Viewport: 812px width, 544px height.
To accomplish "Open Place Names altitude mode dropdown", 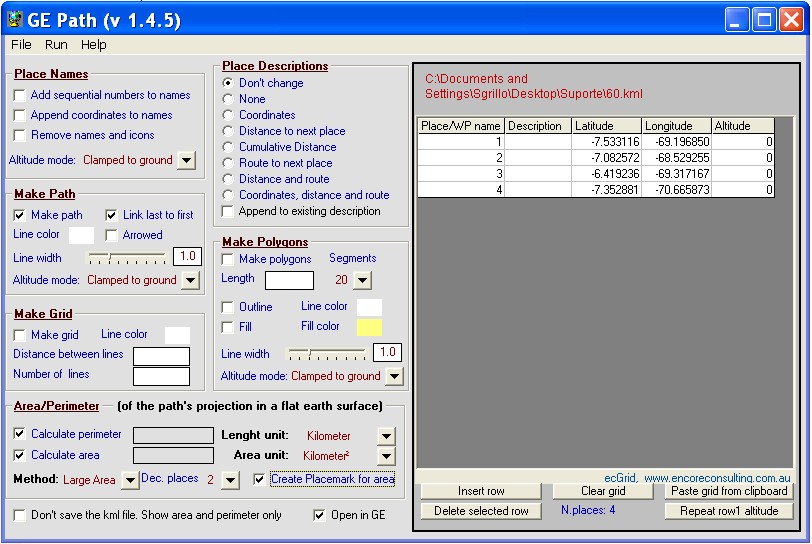I will [x=186, y=160].
